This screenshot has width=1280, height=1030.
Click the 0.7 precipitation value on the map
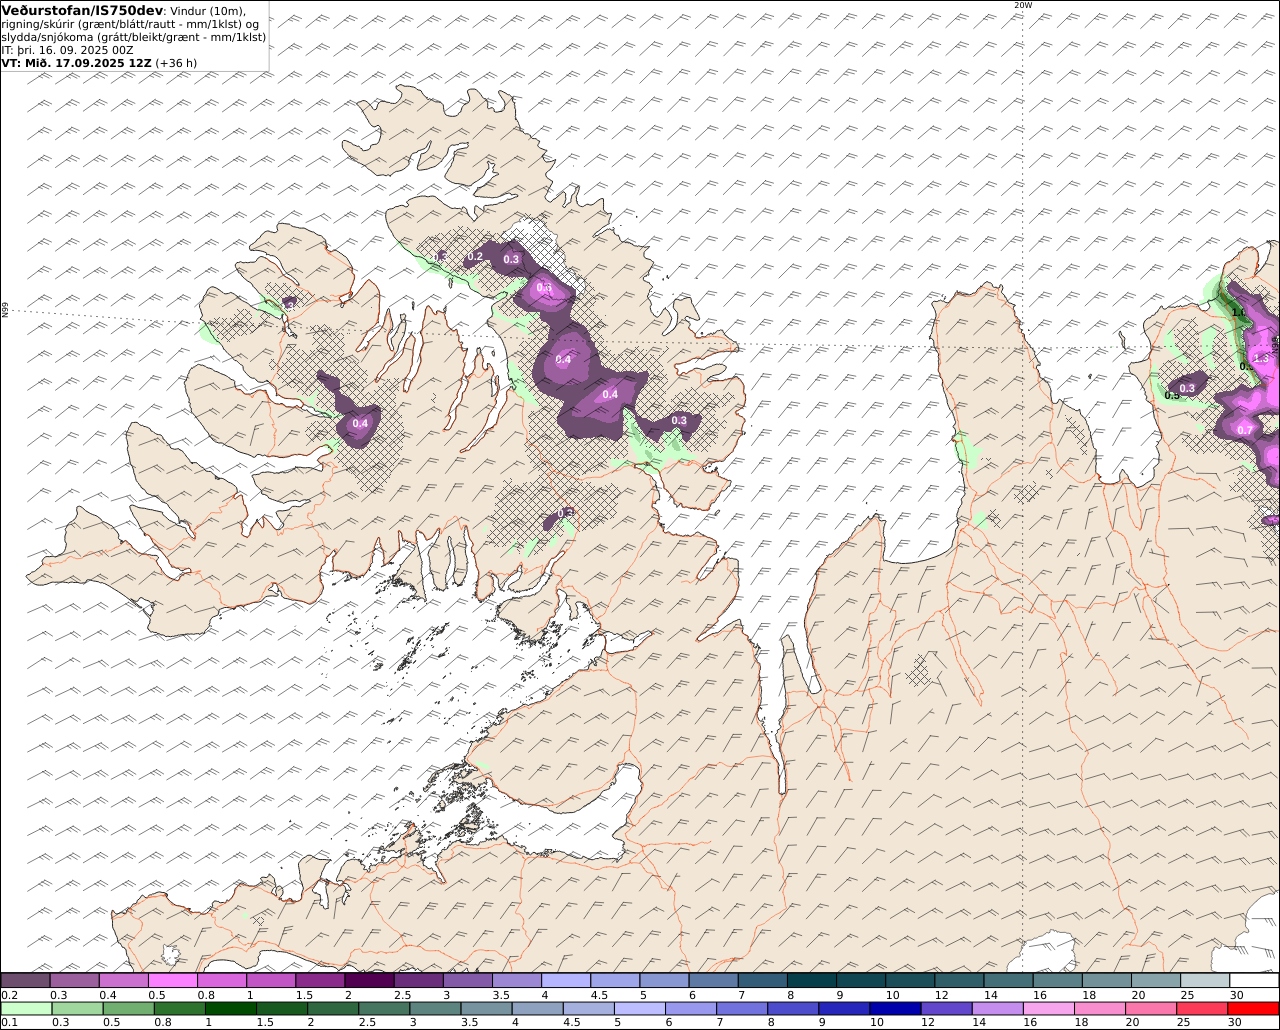(x=1245, y=430)
